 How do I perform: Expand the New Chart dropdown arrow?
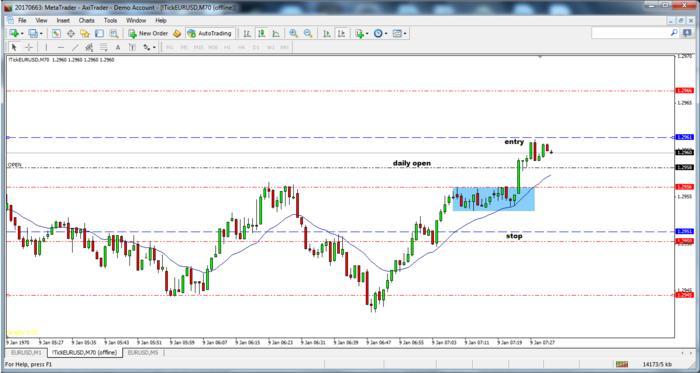tap(22, 33)
